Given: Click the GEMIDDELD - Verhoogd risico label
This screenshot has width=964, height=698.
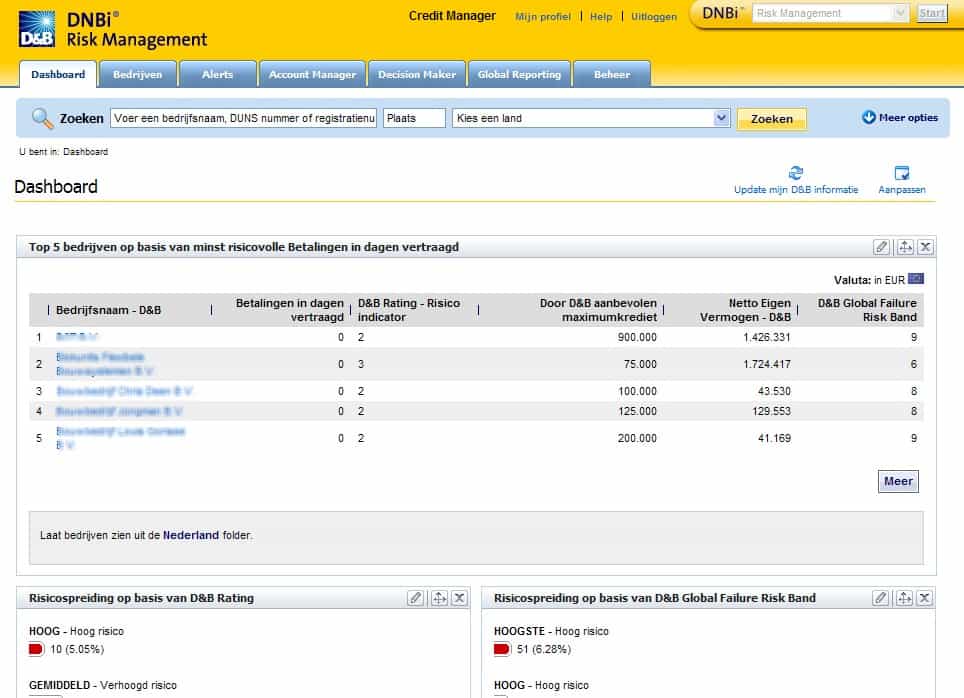Looking at the screenshot, I should coord(103,685).
